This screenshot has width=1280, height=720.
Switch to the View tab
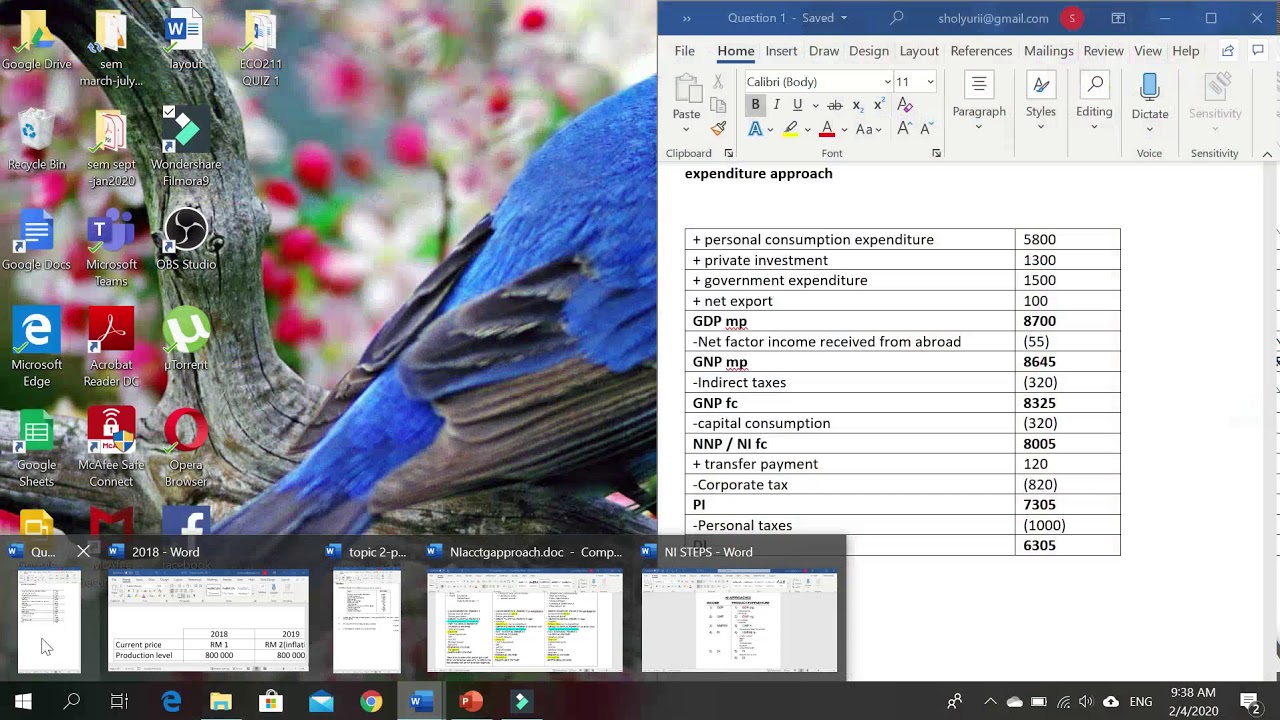(1148, 51)
